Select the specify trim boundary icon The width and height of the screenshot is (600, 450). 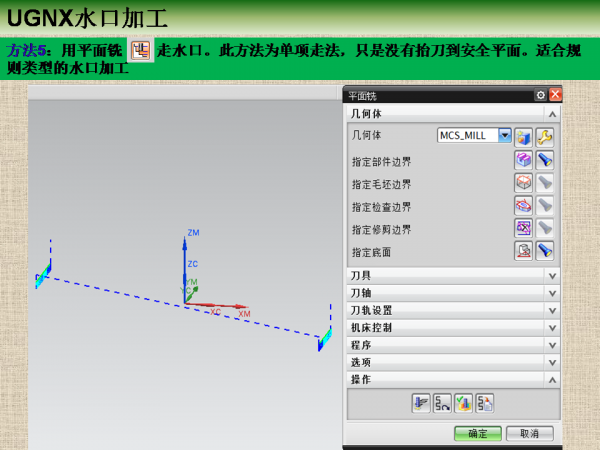point(523,228)
